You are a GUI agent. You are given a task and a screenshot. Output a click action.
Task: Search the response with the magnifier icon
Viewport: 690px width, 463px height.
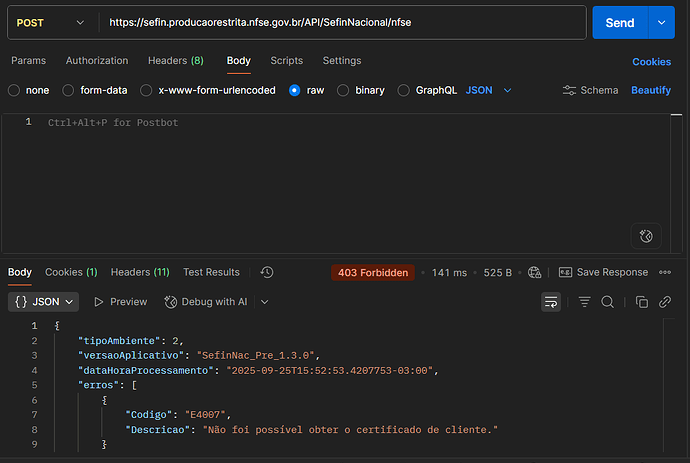(607, 301)
